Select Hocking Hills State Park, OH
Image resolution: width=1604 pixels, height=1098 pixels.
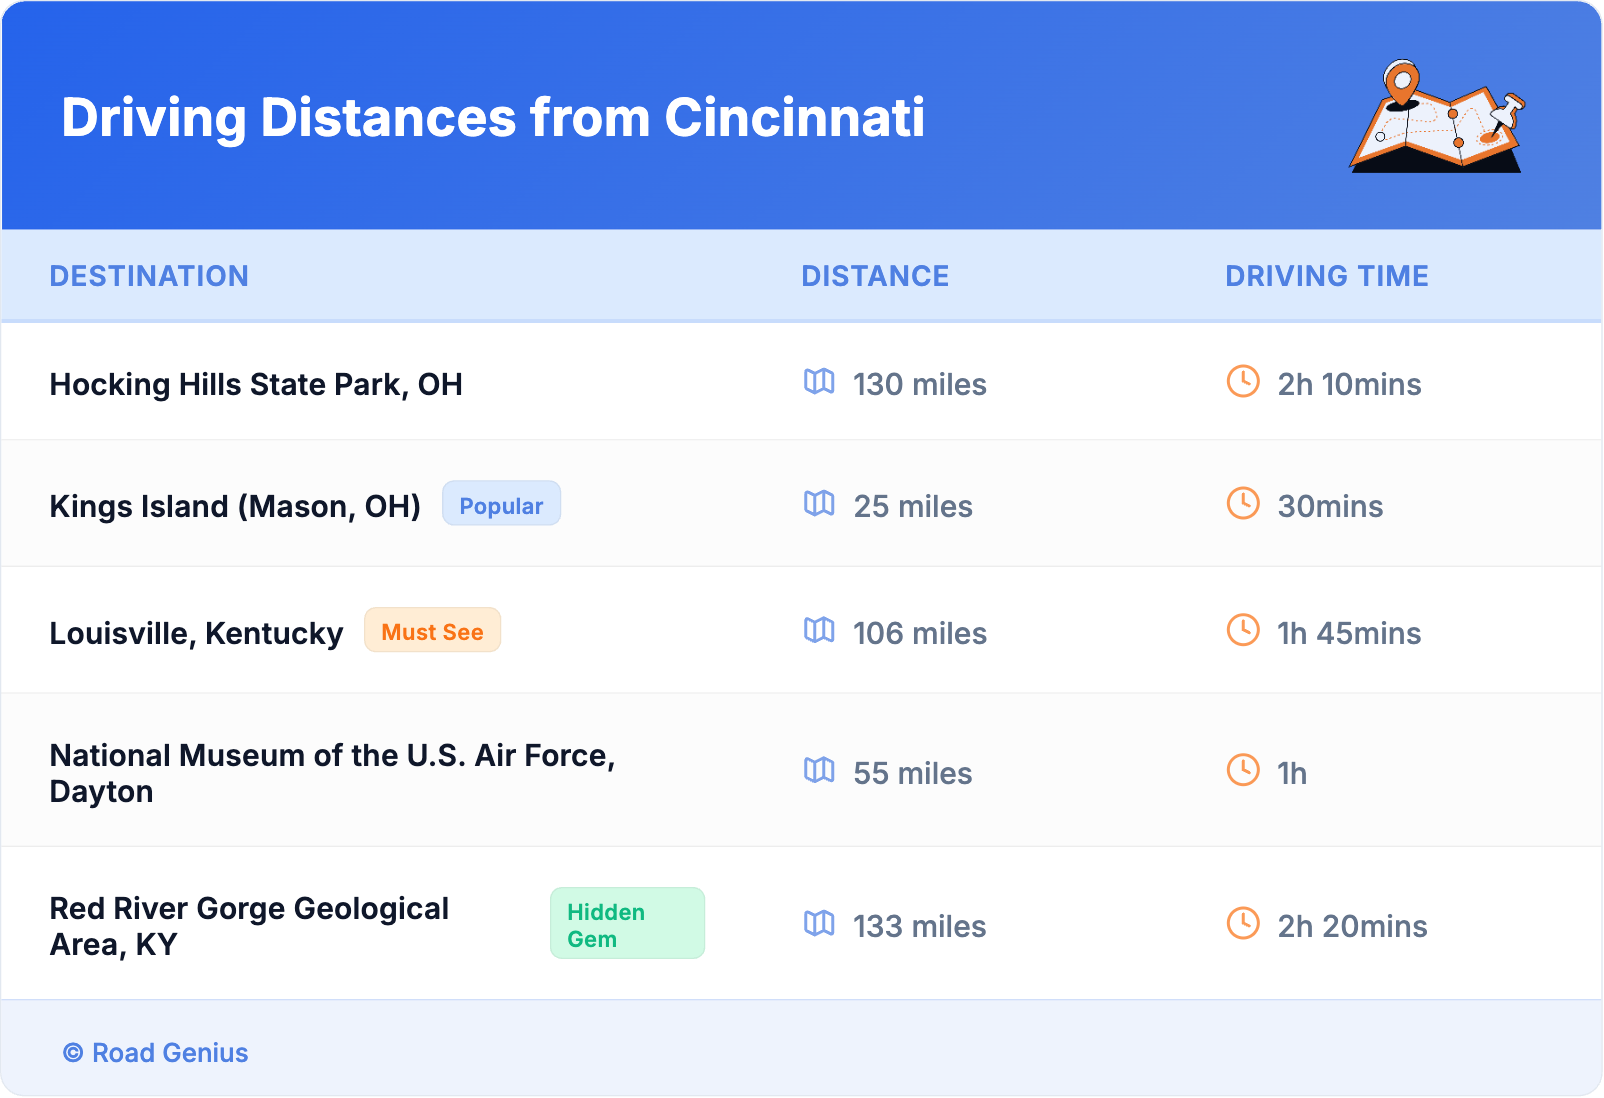256,385
